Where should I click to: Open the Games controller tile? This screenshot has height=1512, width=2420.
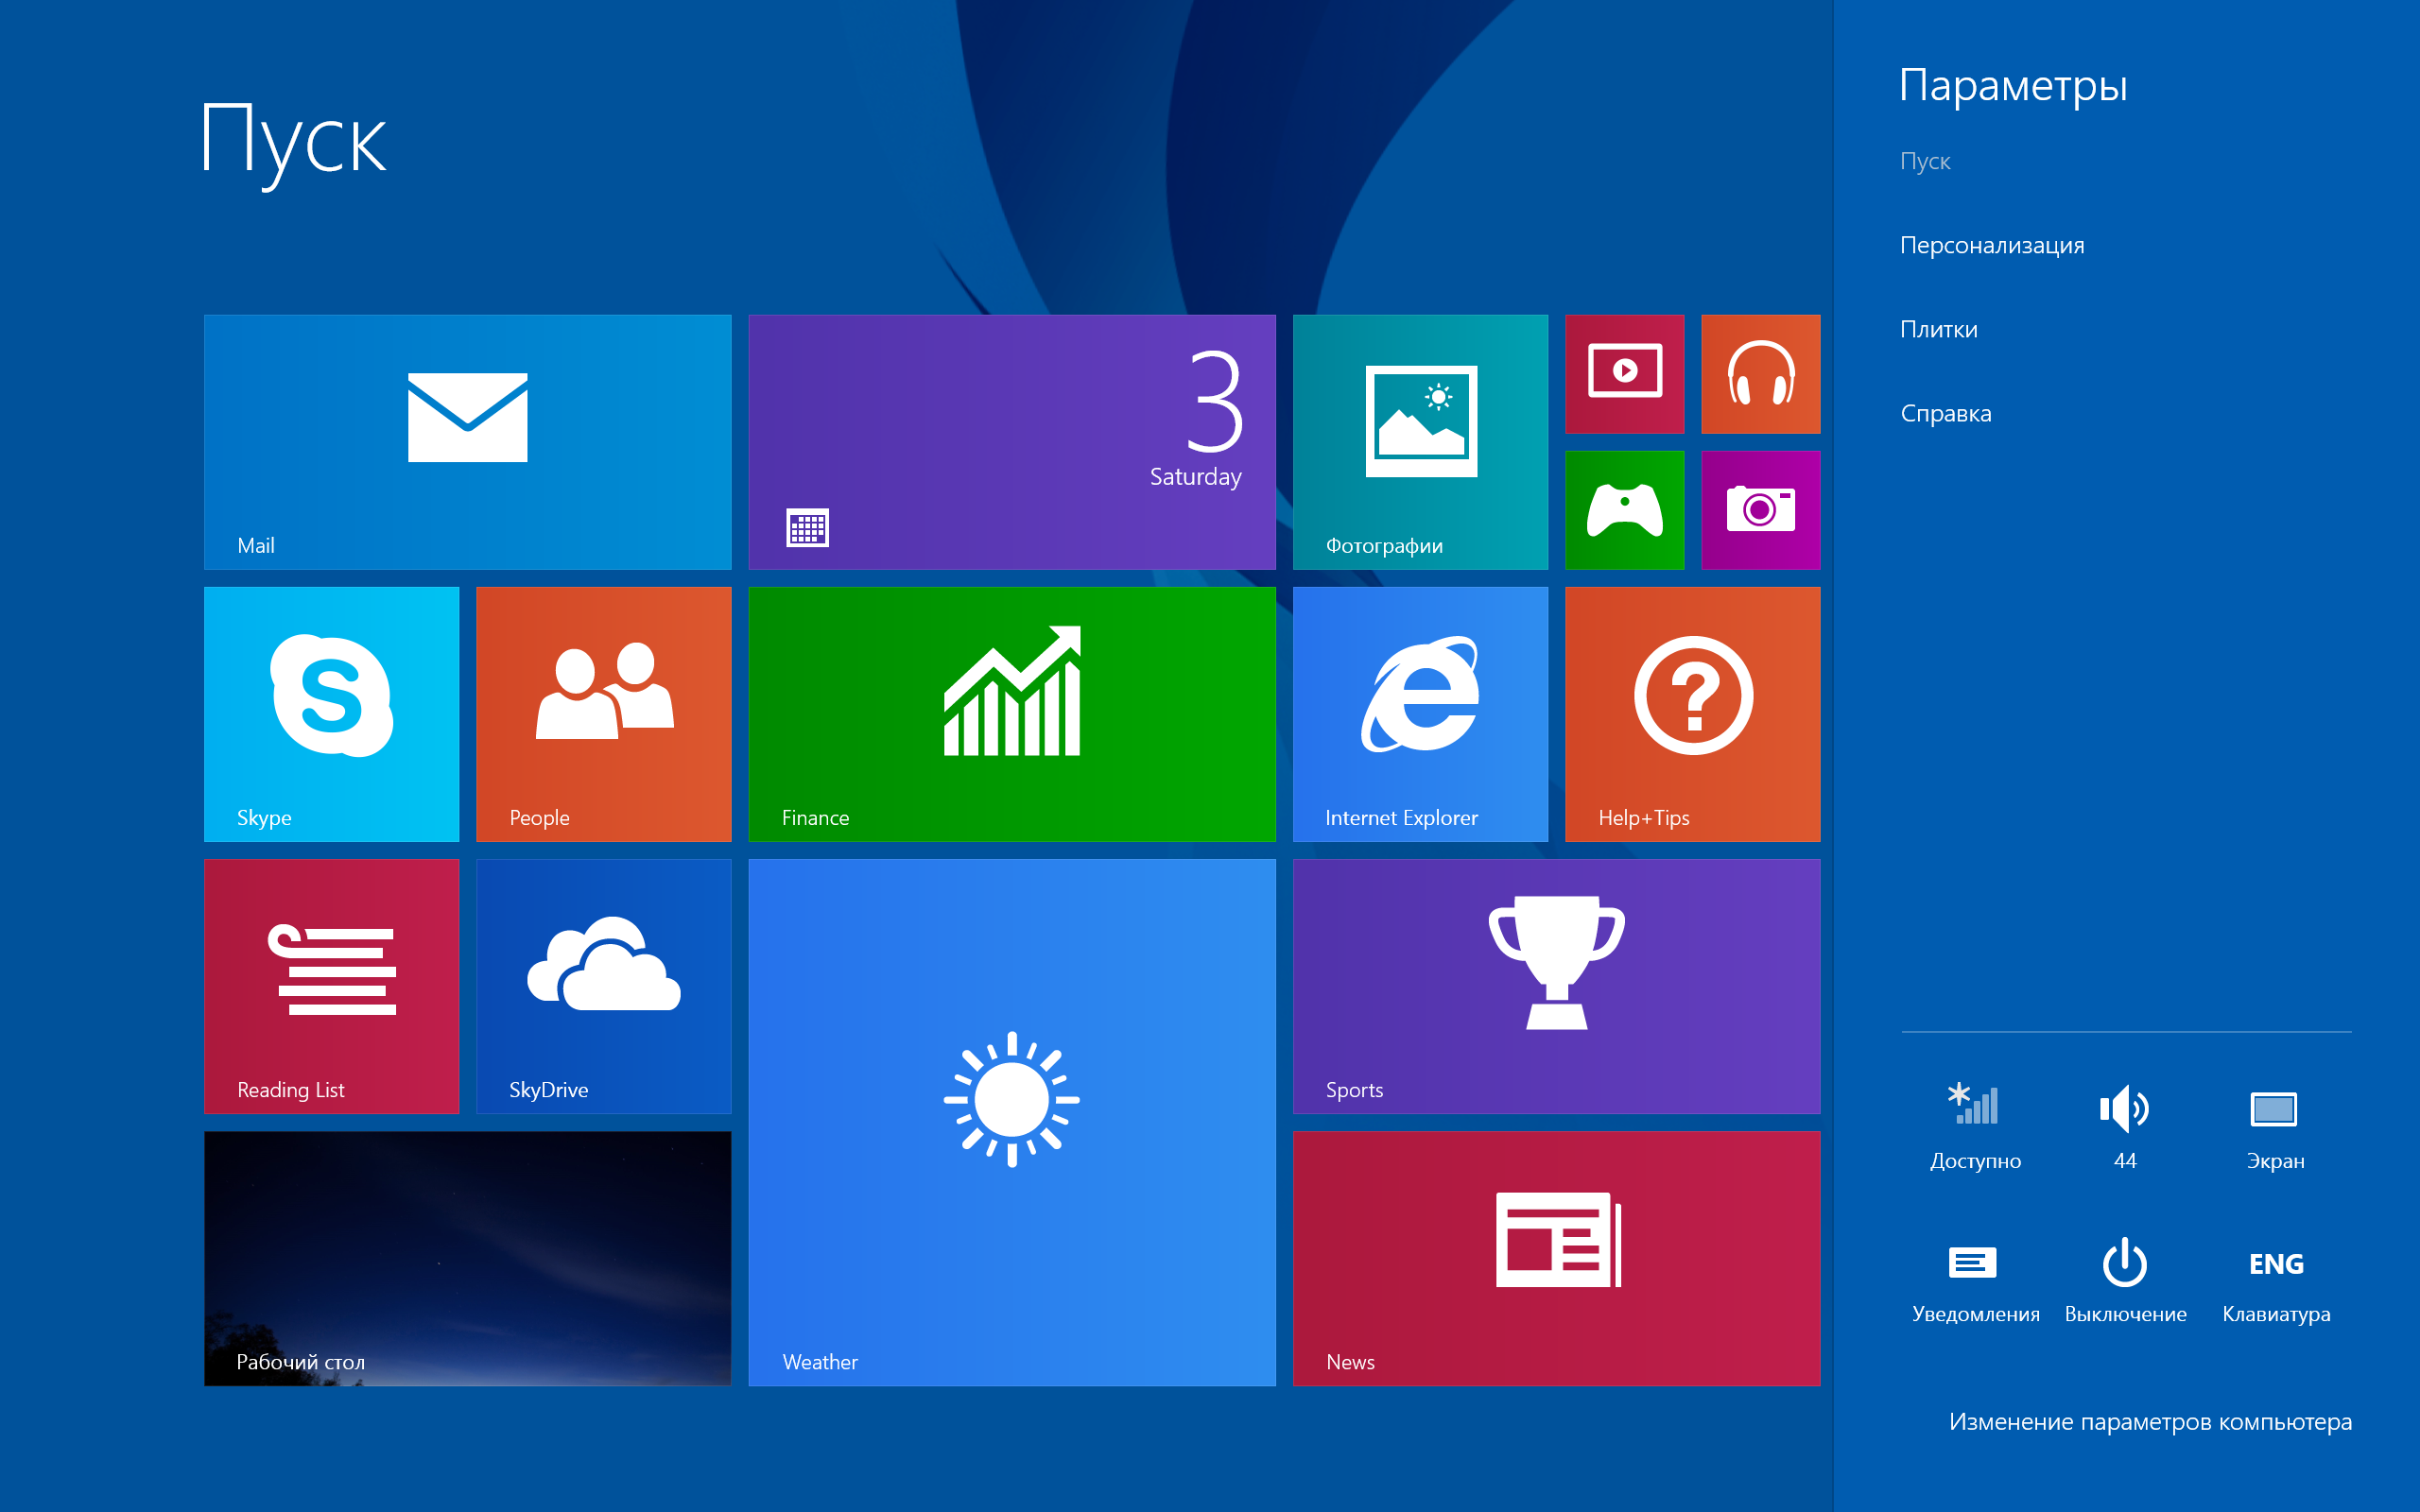(1624, 510)
